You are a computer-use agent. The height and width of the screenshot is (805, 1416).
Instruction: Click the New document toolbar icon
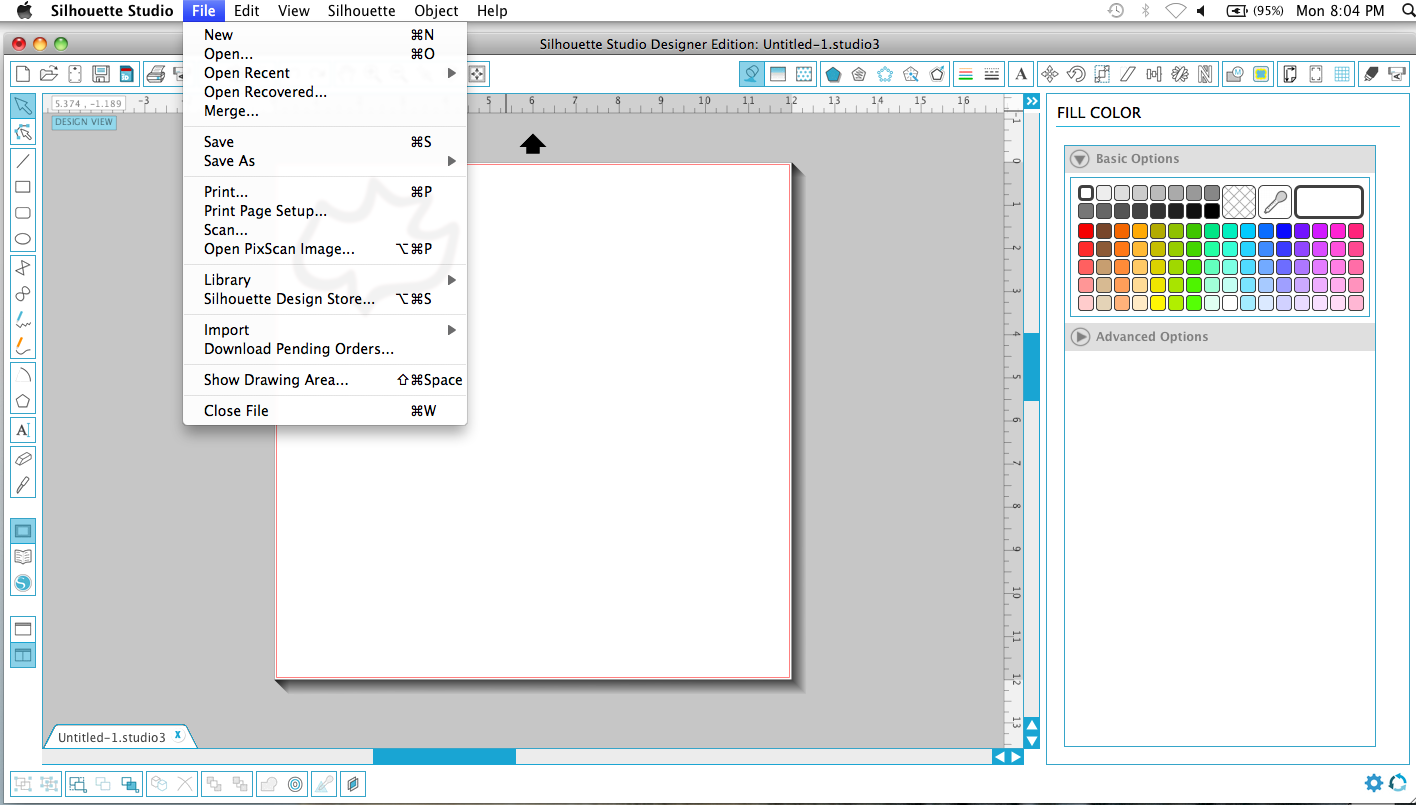pyautogui.click(x=23, y=74)
